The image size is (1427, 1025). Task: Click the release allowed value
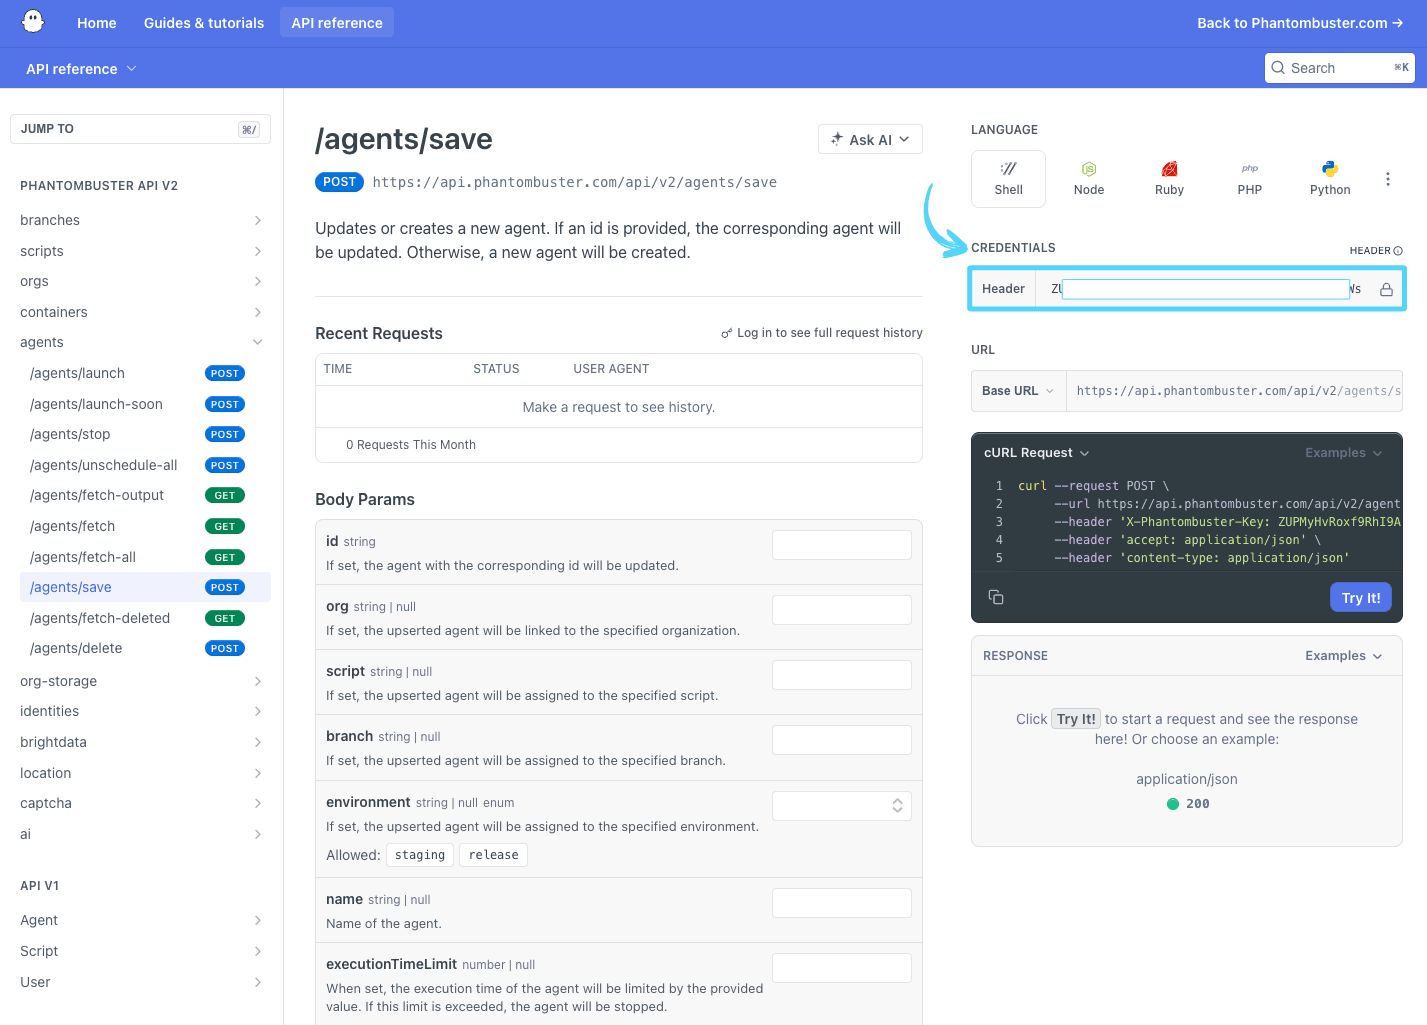(x=494, y=855)
